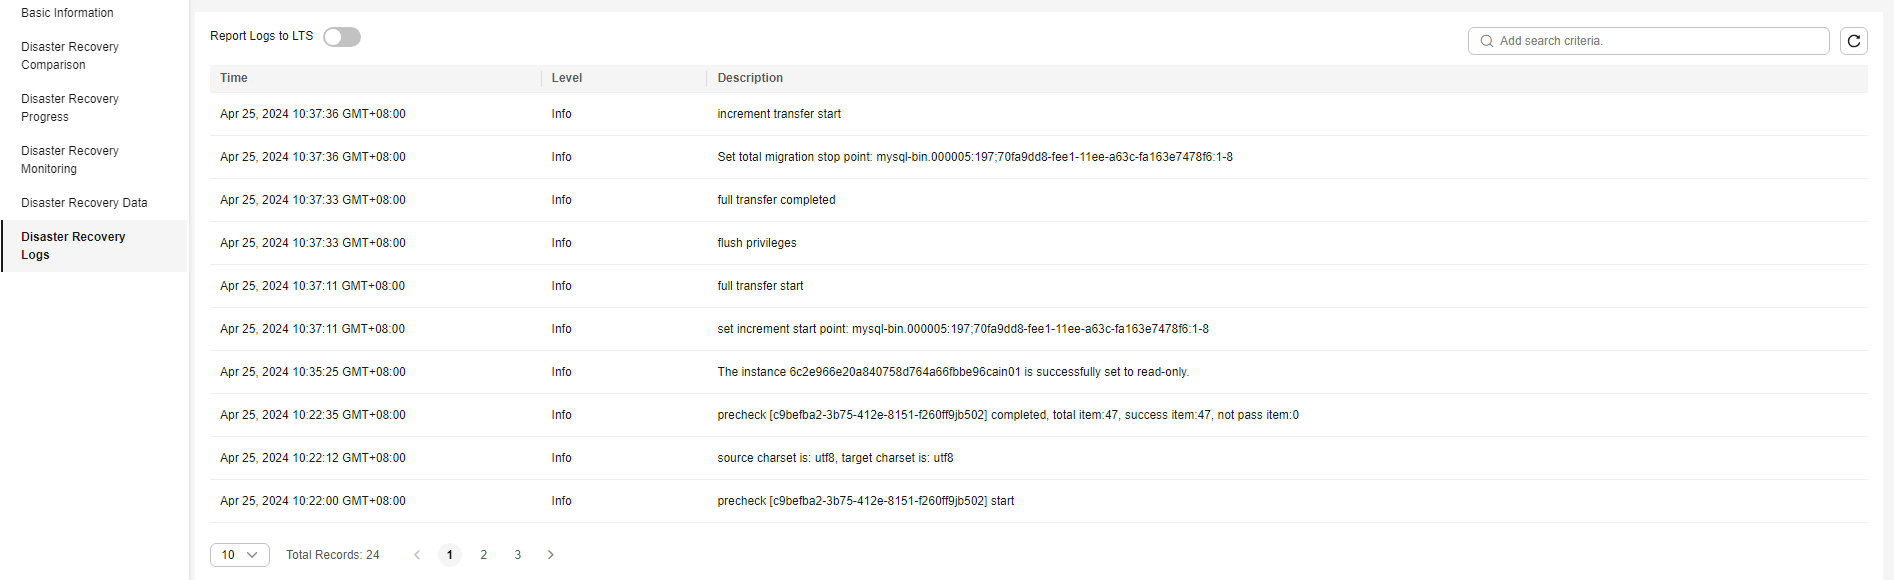Image resolution: width=1894 pixels, height=580 pixels.
Task: Select Disaster Recovery Logs sidebar item
Action: [x=73, y=246]
